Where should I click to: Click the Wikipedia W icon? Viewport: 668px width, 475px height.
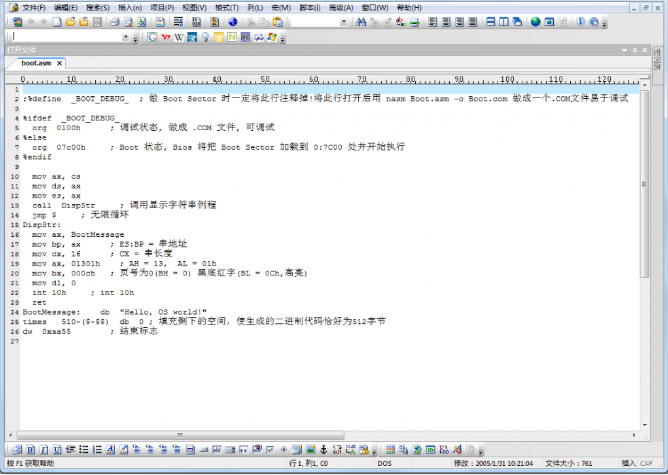point(179,37)
